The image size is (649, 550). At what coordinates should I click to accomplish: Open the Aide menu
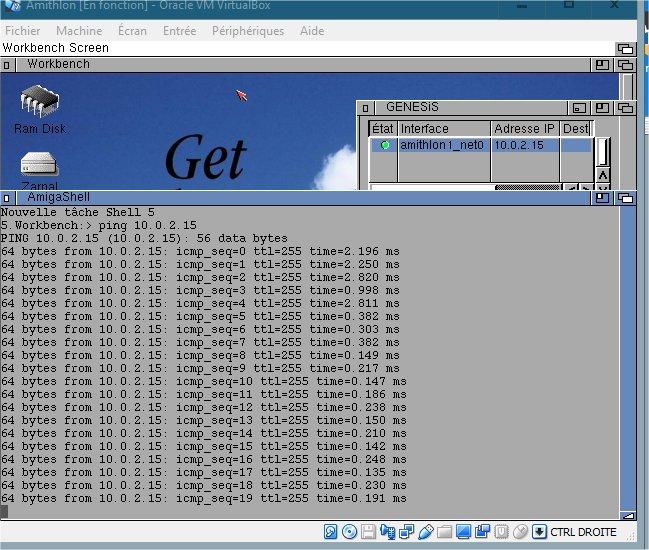point(312,31)
